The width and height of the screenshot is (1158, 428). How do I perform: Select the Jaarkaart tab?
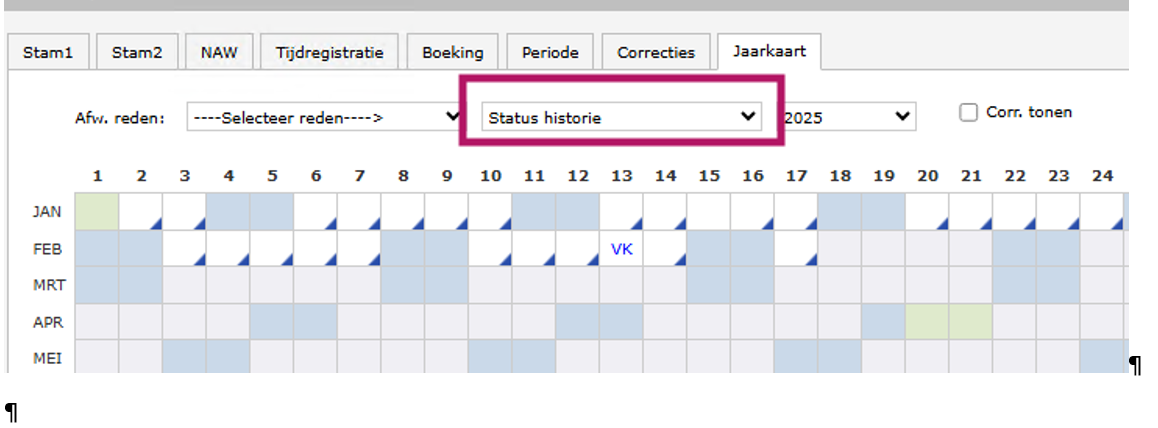pos(769,52)
